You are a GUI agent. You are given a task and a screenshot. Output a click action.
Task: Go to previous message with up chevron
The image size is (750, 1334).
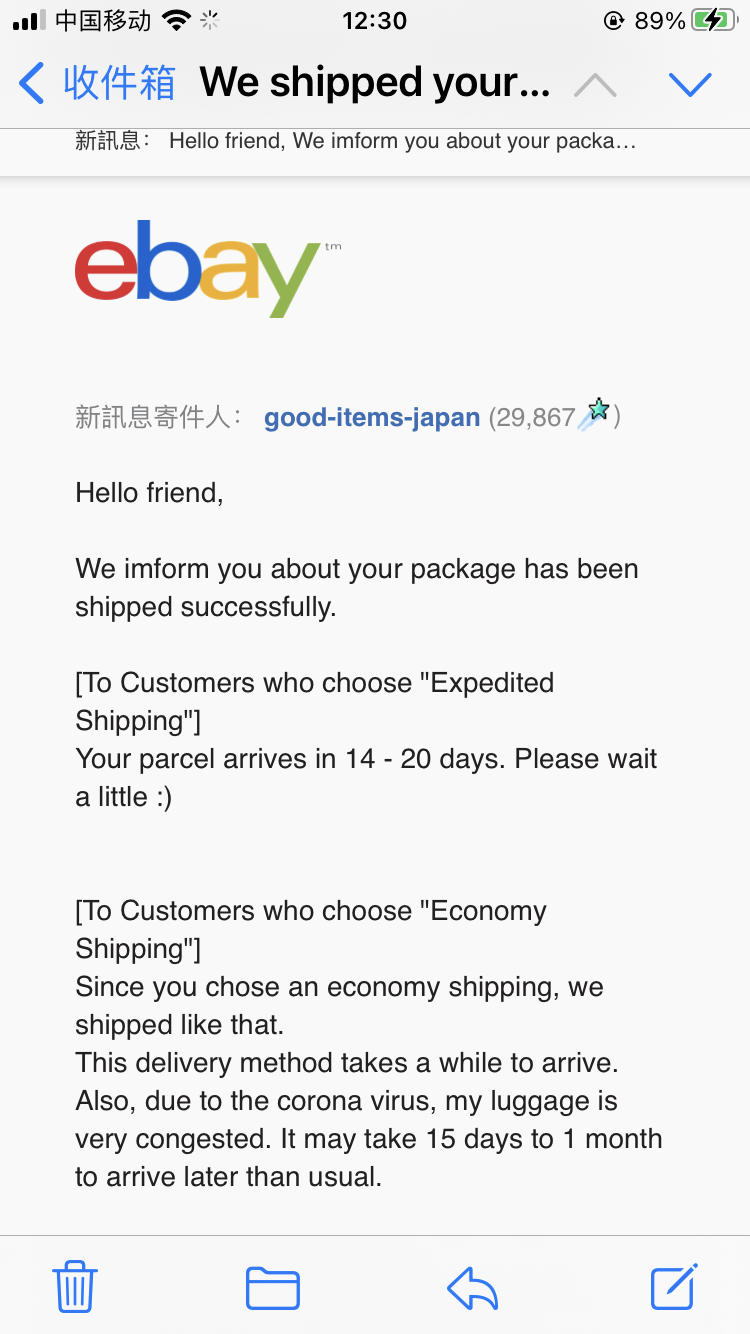596,85
